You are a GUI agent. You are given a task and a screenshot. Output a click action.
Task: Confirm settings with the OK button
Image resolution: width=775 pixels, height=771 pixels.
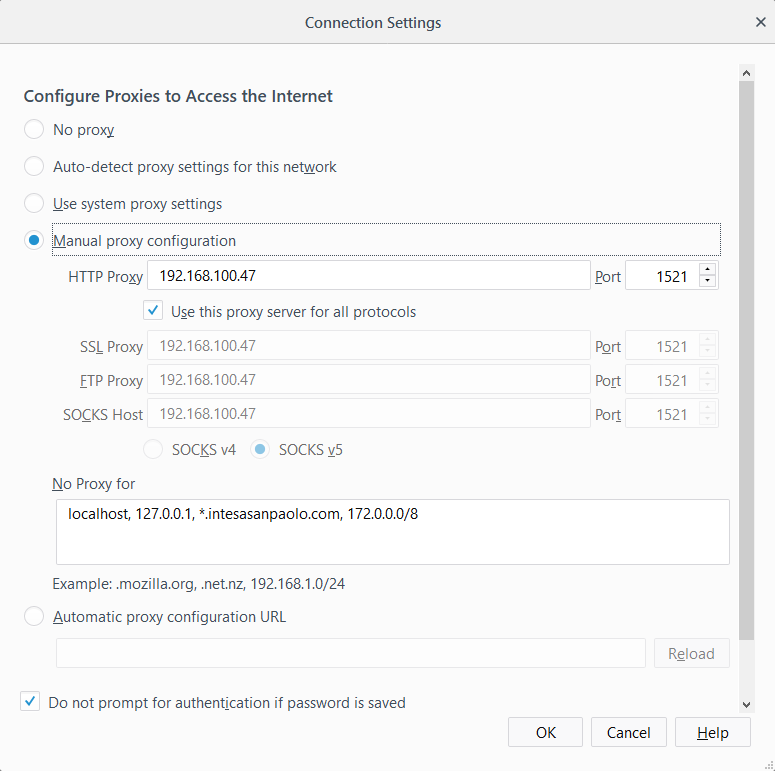tap(545, 732)
